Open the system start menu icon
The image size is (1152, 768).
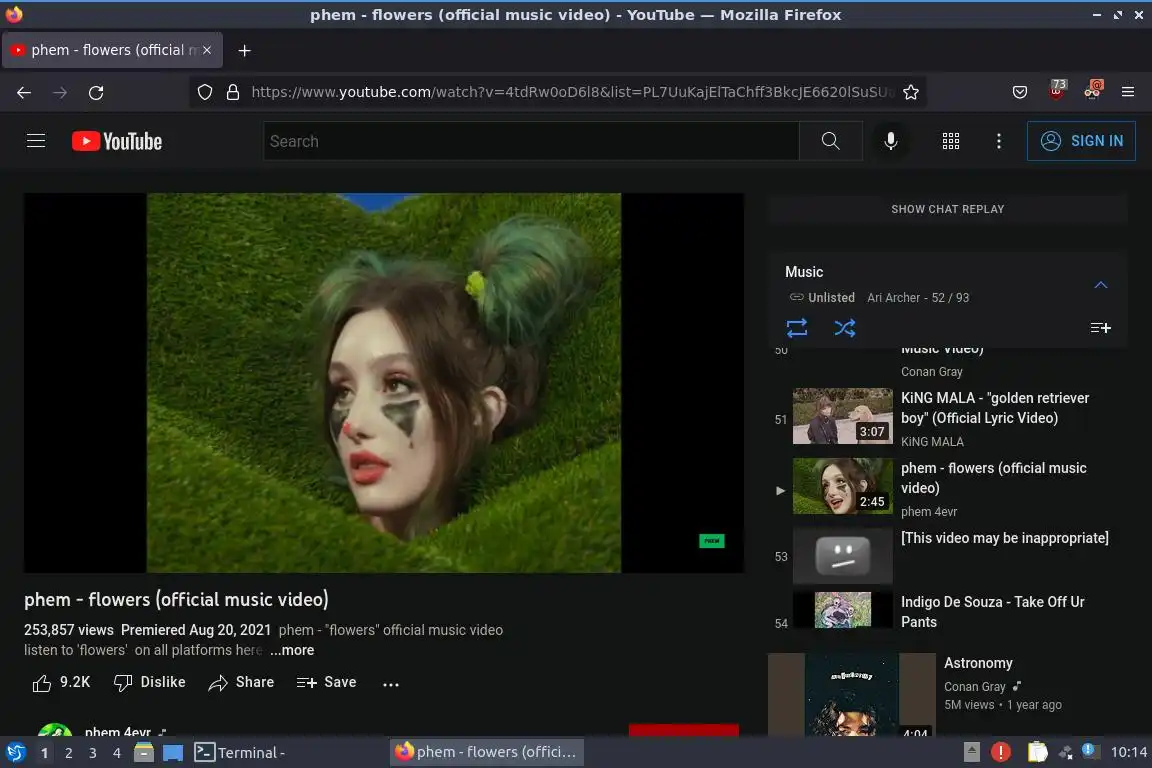pyautogui.click(x=15, y=753)
